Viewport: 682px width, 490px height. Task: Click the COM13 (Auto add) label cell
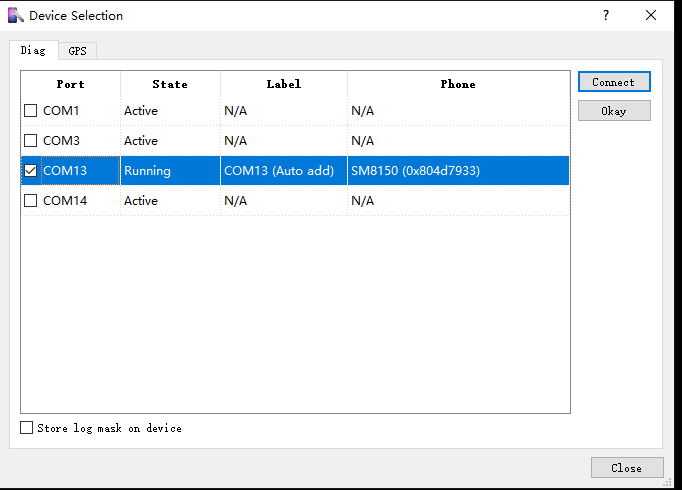click(279, 171)
